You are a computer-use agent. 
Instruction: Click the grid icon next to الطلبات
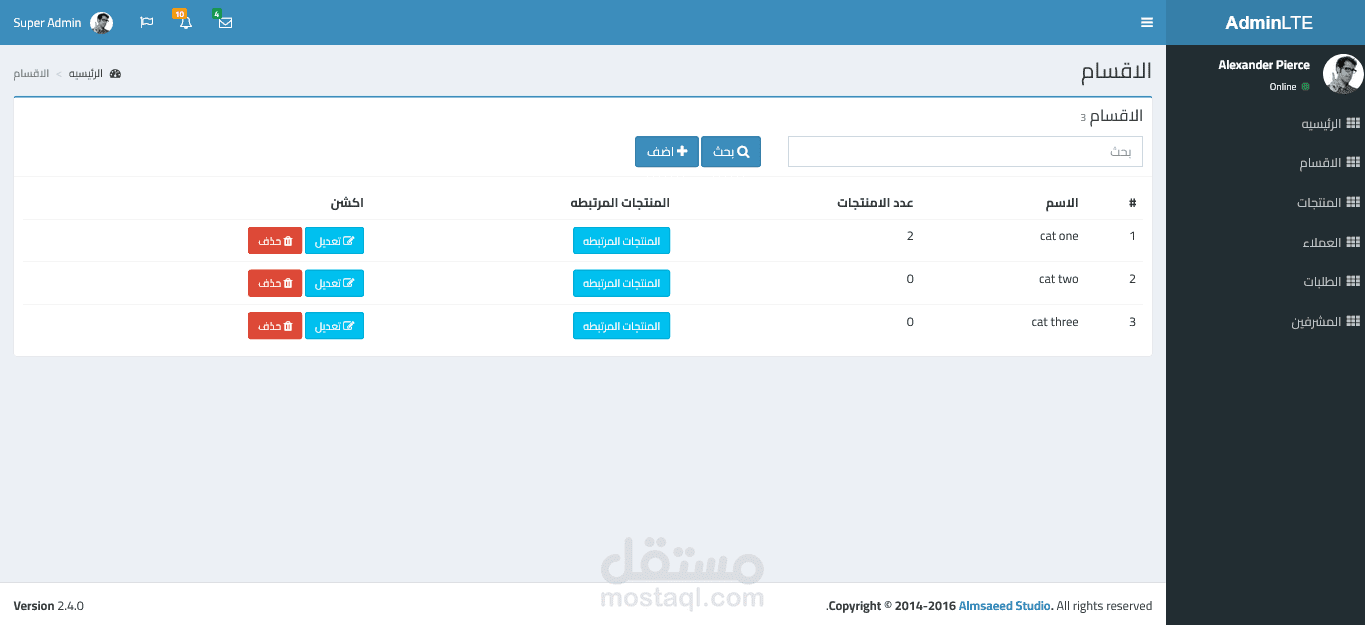tap(1353, 281)
